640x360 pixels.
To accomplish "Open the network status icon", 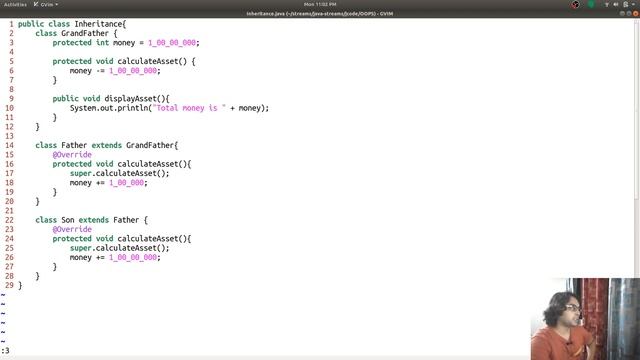I will coord(607,4).
